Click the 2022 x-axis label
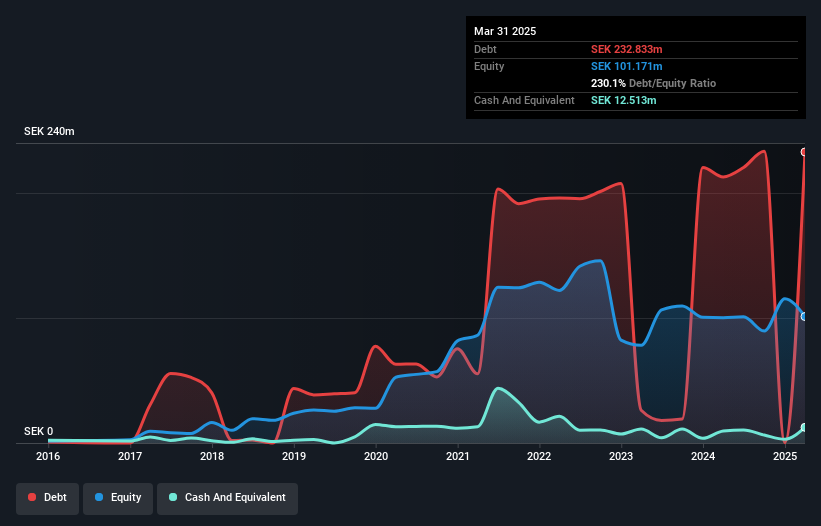 coord(539,456)
